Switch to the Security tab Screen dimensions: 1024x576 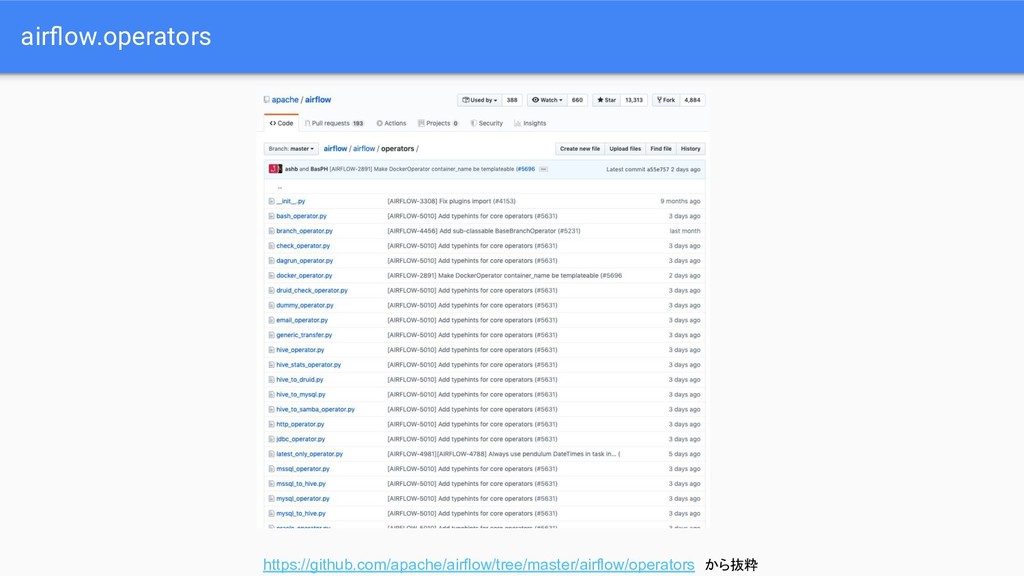[487, 123]
